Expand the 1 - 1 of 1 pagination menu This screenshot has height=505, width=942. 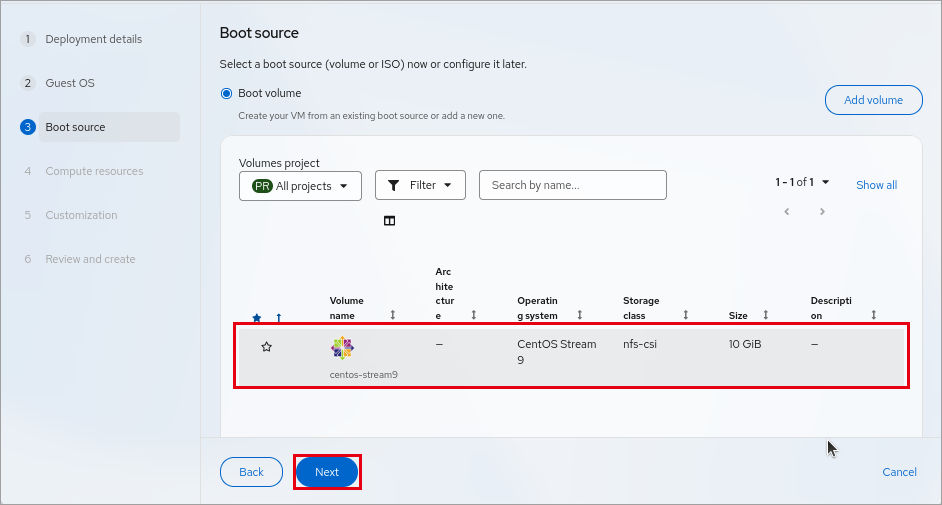click(x=802, y=182)
